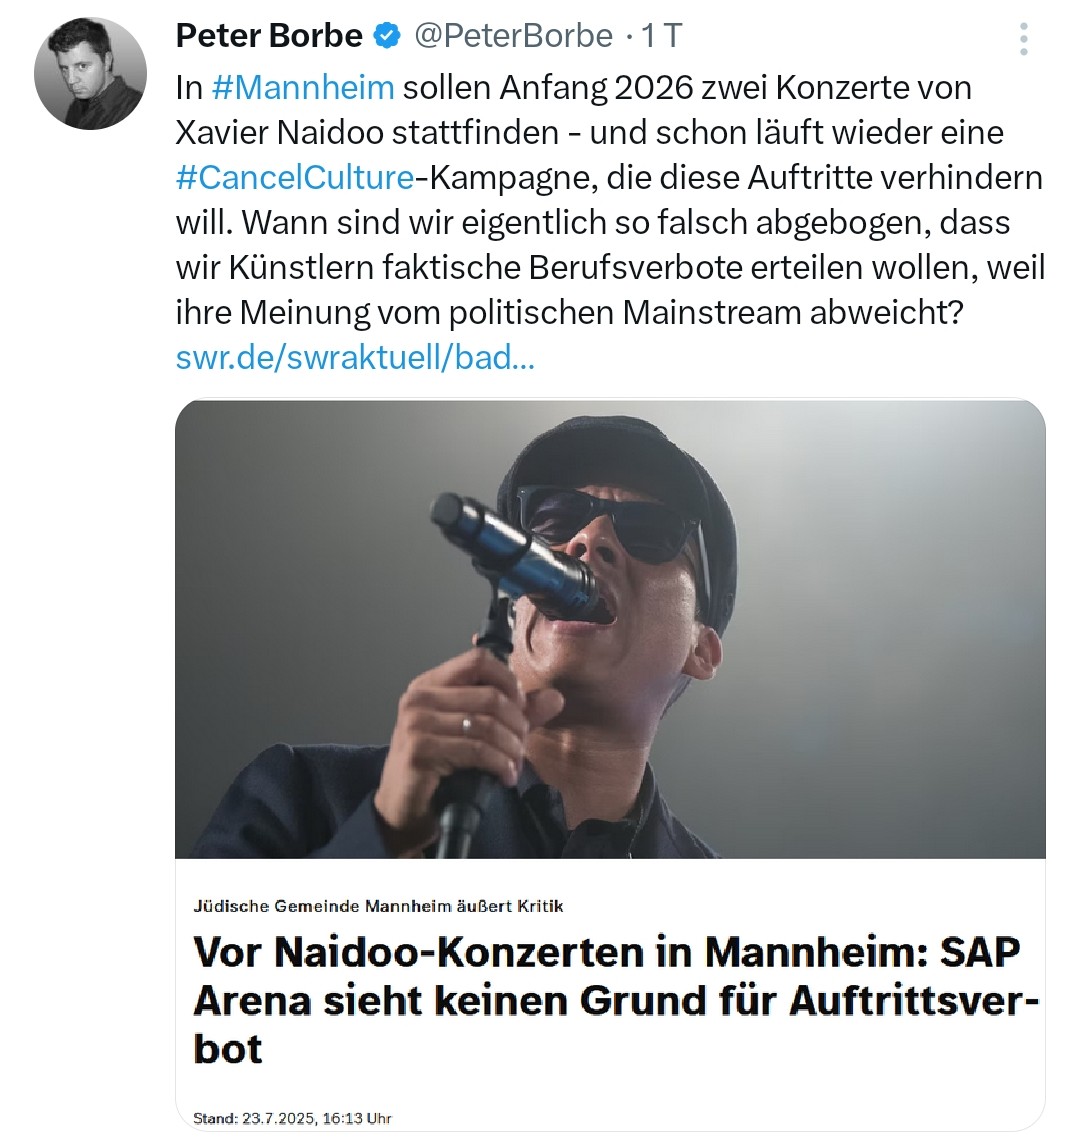Viewport: 1080px width, 1140px height.
Task: Open the three-dot more options menu
Action: tap(1023, 38)
